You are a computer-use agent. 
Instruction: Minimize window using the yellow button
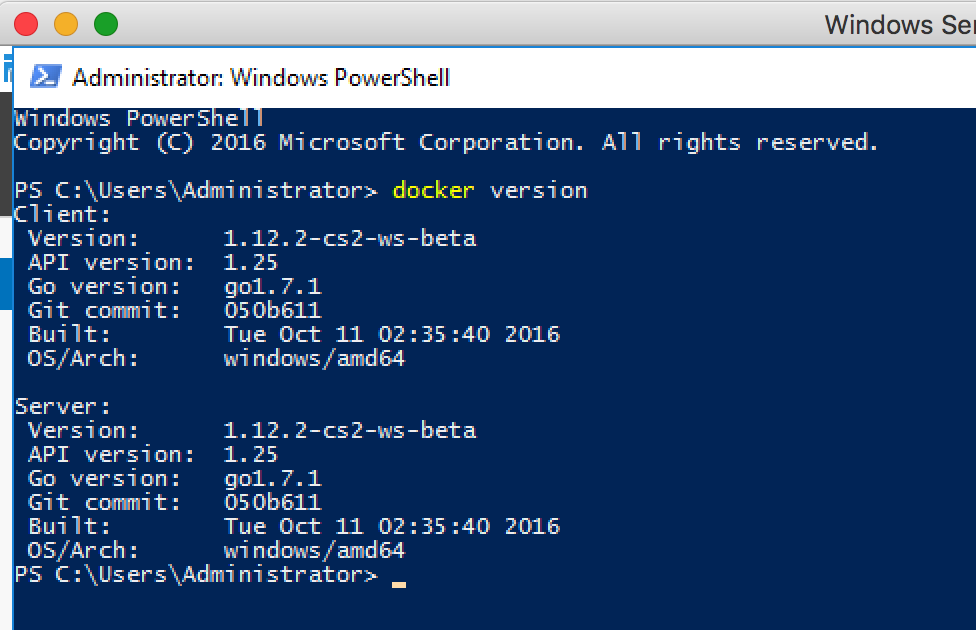pyautogui.click(x=66, y=24)
